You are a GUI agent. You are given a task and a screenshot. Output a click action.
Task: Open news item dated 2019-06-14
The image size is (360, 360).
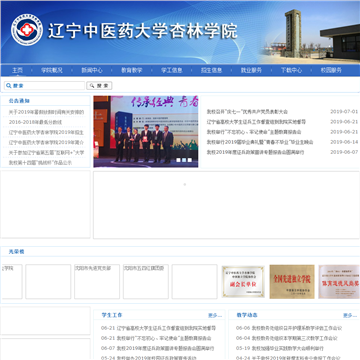(260, 142)
